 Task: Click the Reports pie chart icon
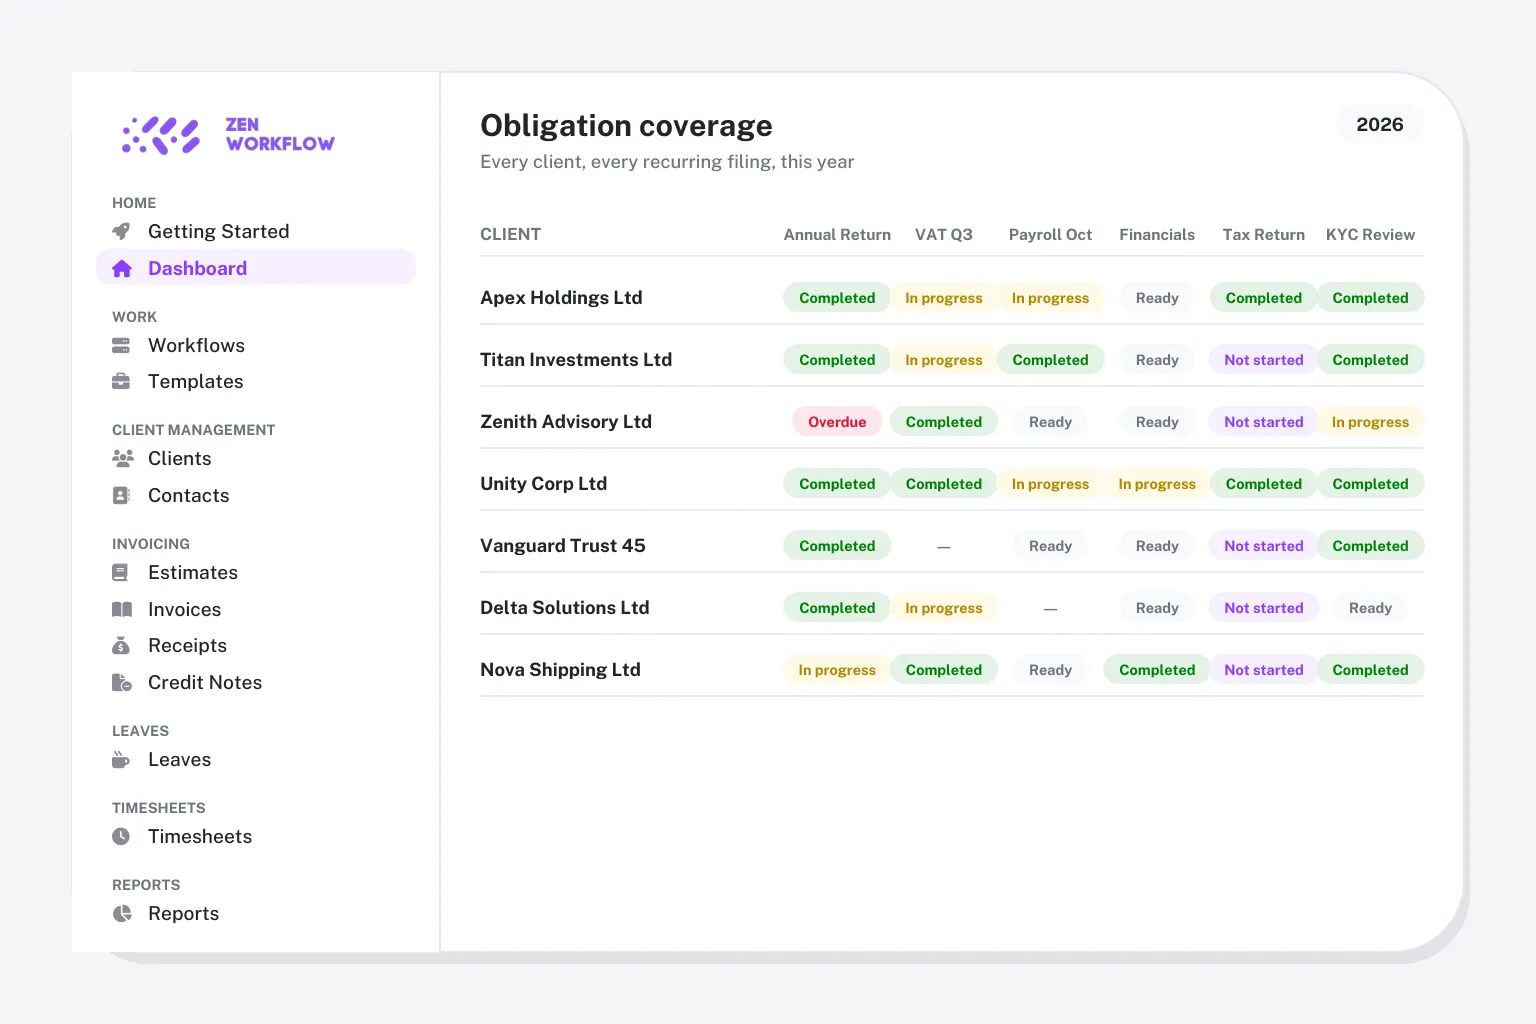pyautogui.click(x=122, y=913)
